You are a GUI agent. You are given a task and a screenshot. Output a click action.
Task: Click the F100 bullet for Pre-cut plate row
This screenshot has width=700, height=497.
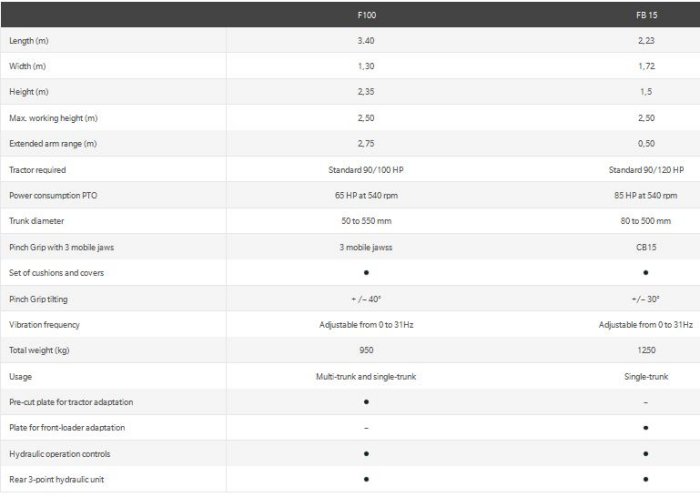[366, 402]
